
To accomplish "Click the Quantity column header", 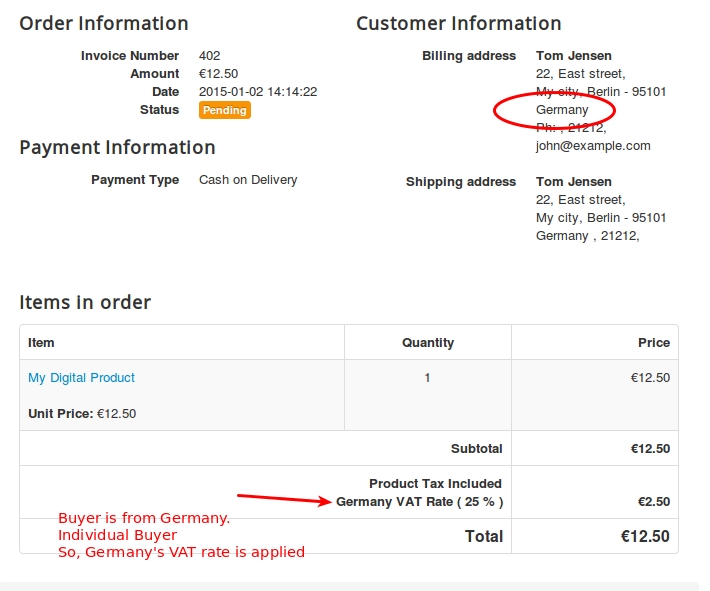I will tap(428, 343).
